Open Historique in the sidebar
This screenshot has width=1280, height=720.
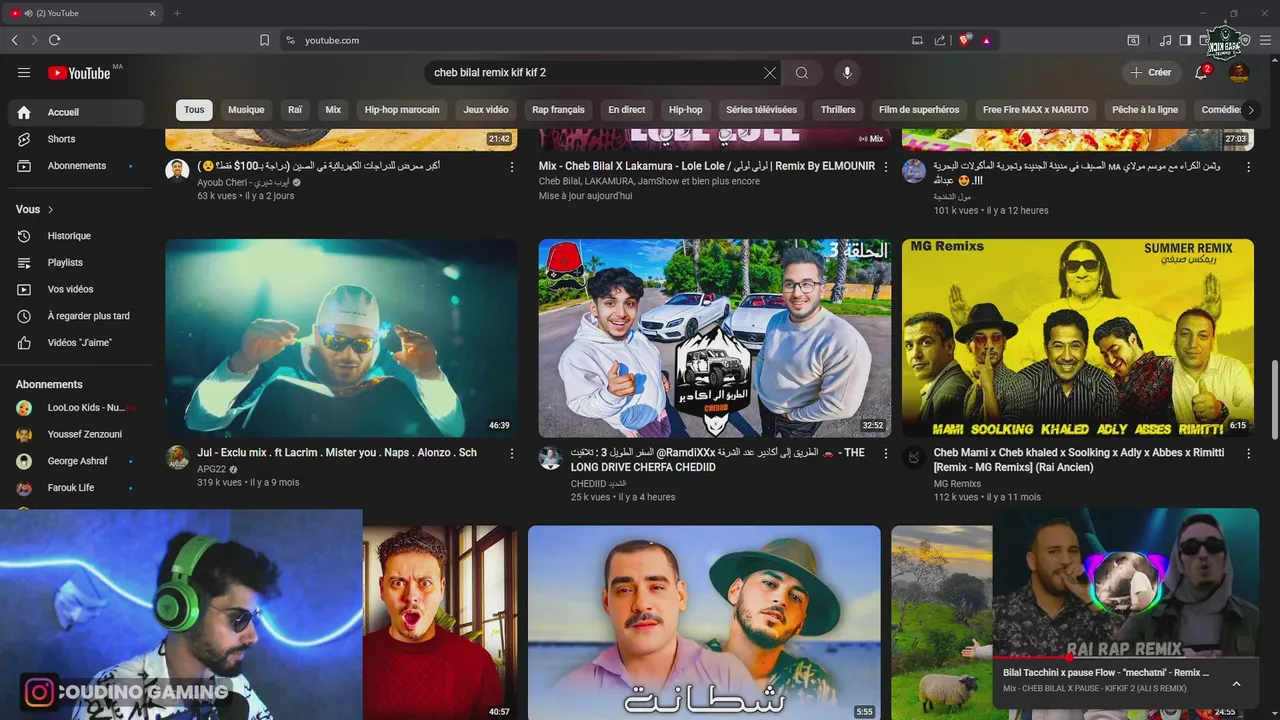coord(78,236)
